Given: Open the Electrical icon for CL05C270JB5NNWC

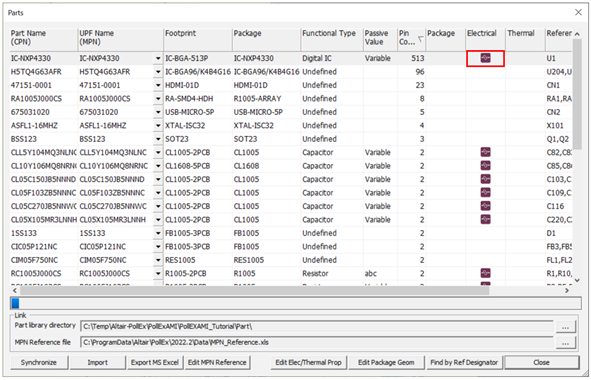Looking at the screenshot, I should coord(485,206).
